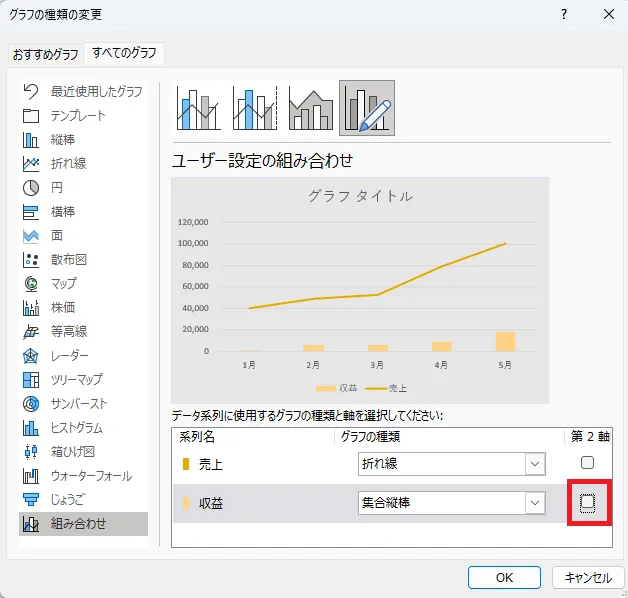
Task: Click the ユーザー設定の組み合わせ heading
Action: [263, 161]
